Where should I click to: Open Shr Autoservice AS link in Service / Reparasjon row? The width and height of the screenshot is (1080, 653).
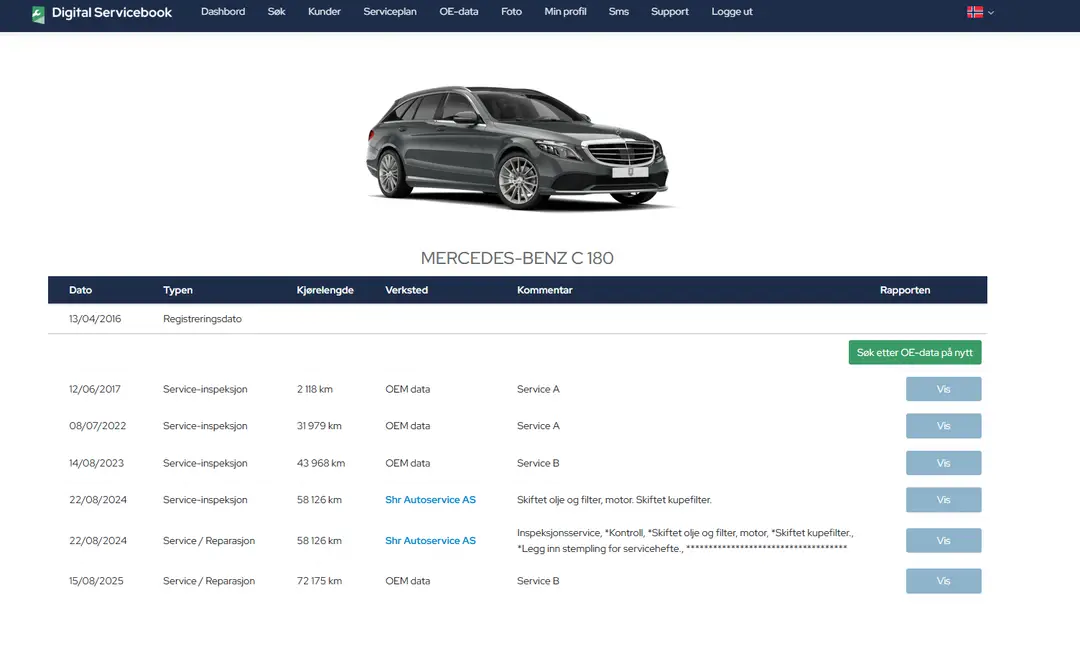tap(430, 541)
